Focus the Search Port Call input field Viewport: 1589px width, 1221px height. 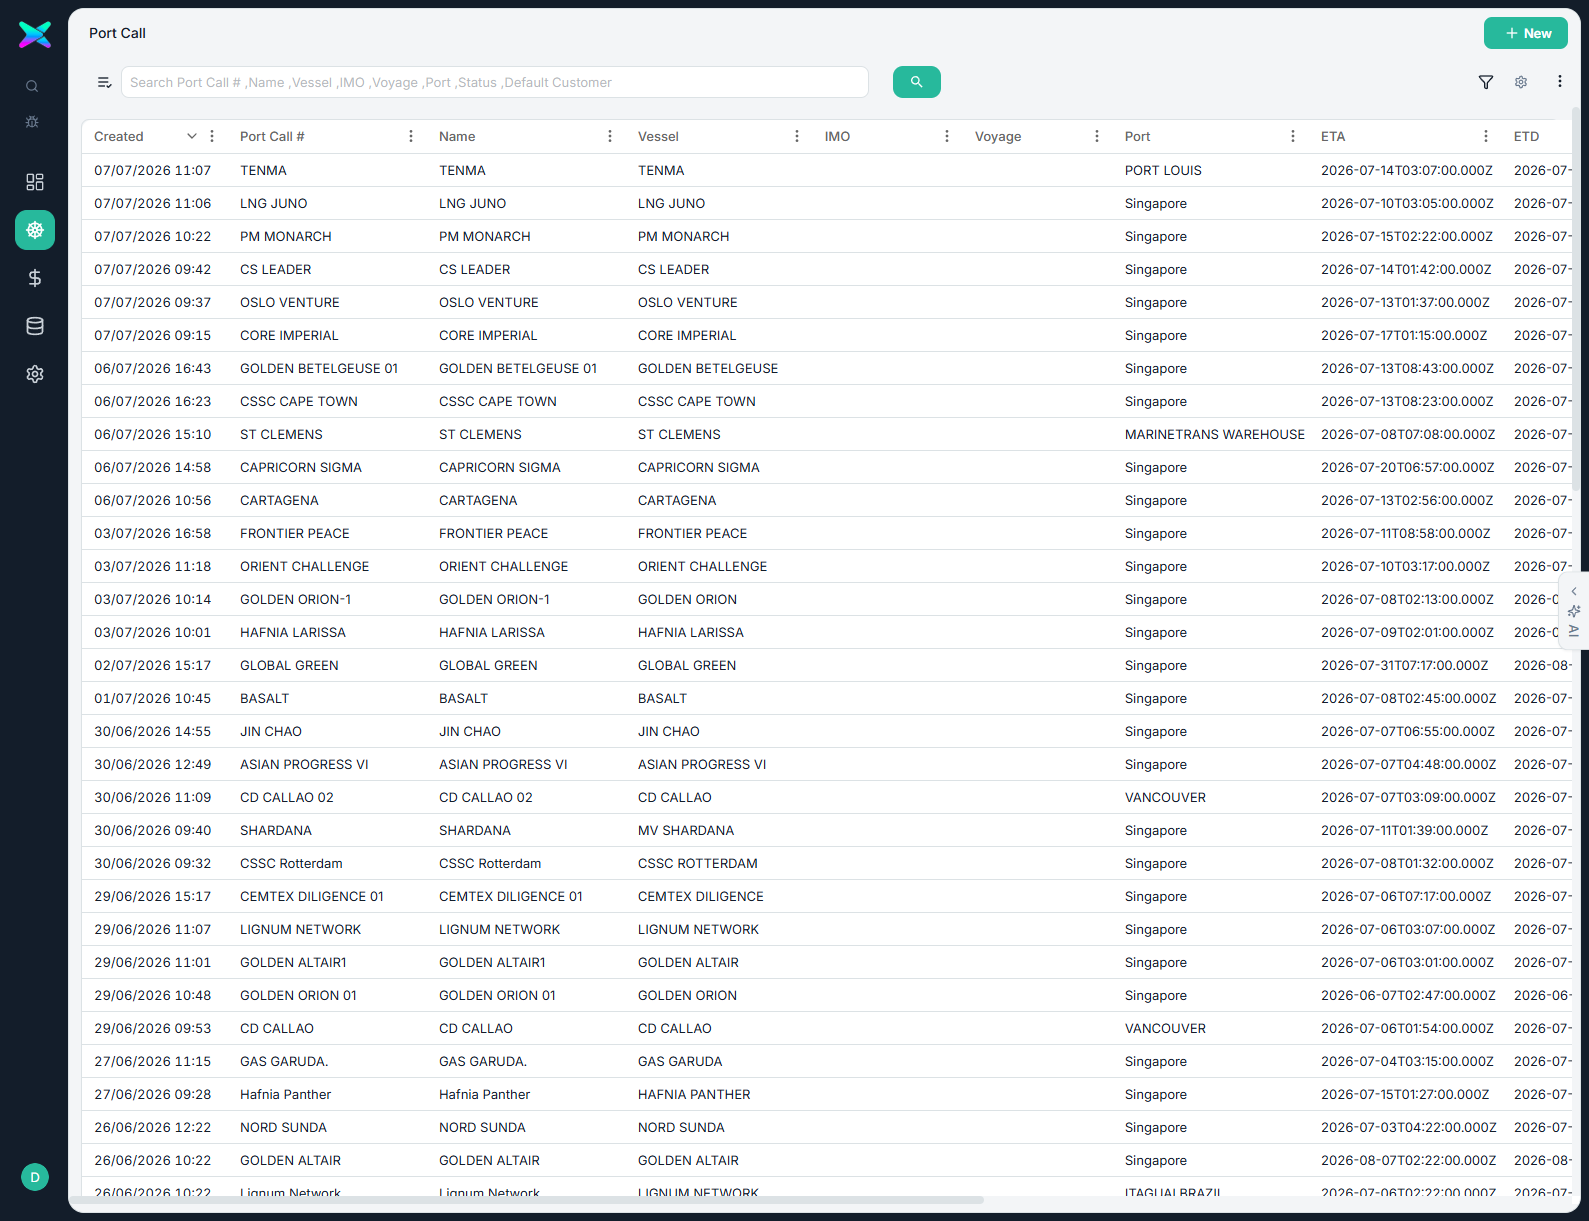point(495,82)
